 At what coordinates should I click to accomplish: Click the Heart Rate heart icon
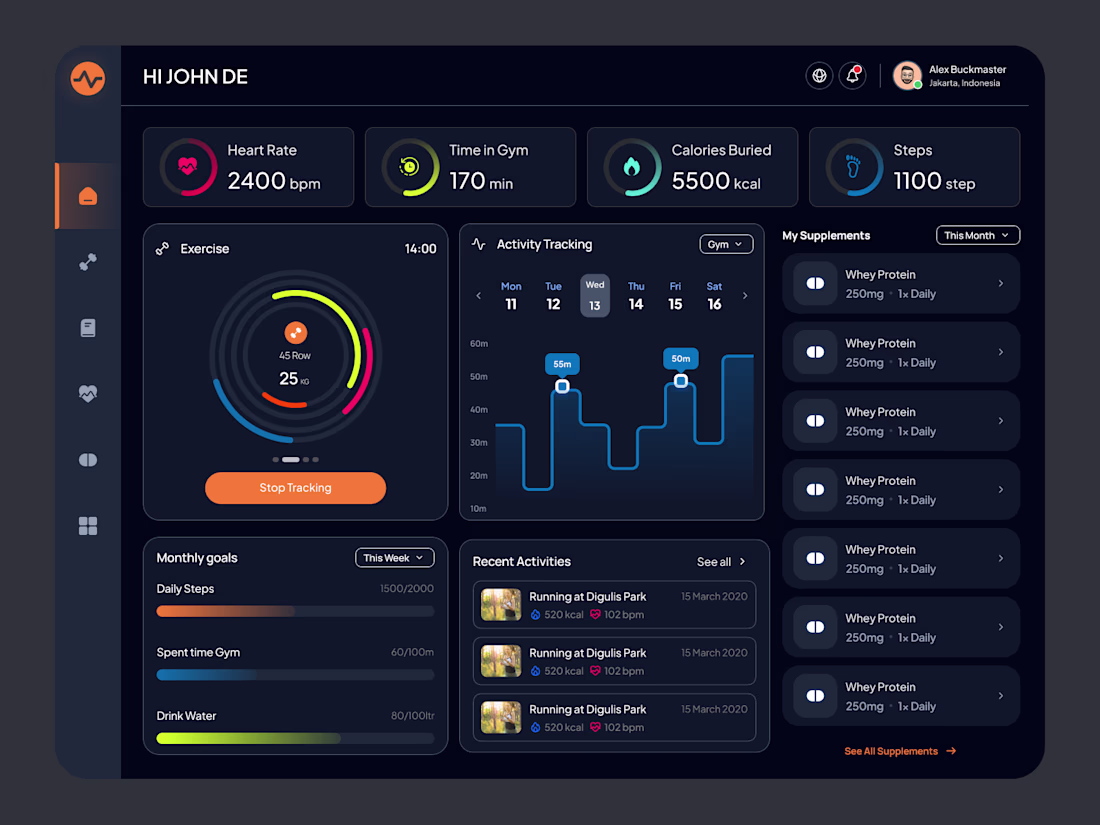click(187, 166)
